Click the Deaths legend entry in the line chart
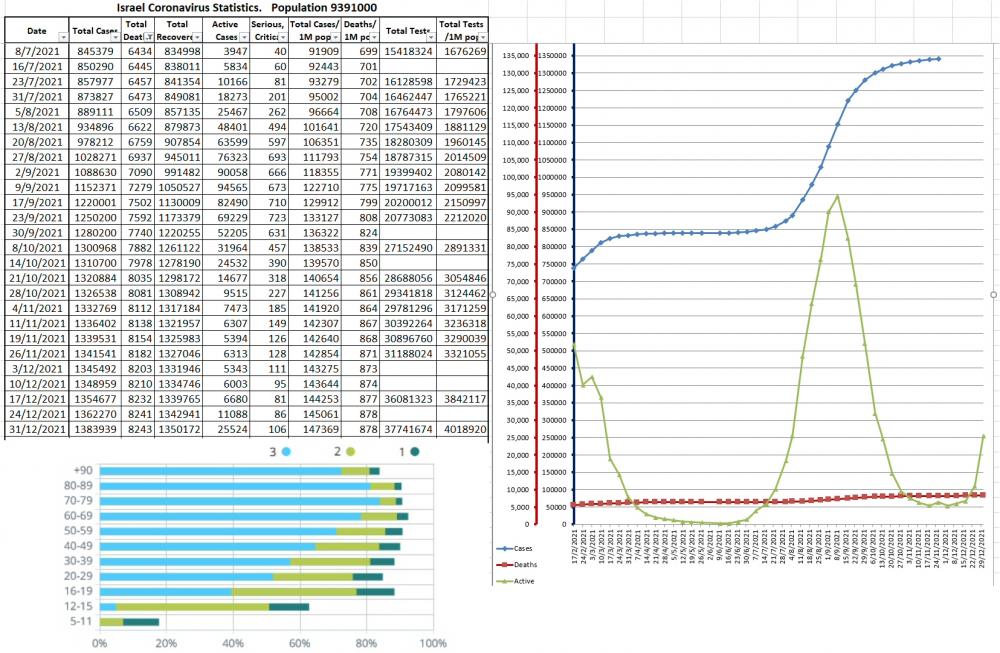This screenshot has width=1000, height=653. pos(517,565)
